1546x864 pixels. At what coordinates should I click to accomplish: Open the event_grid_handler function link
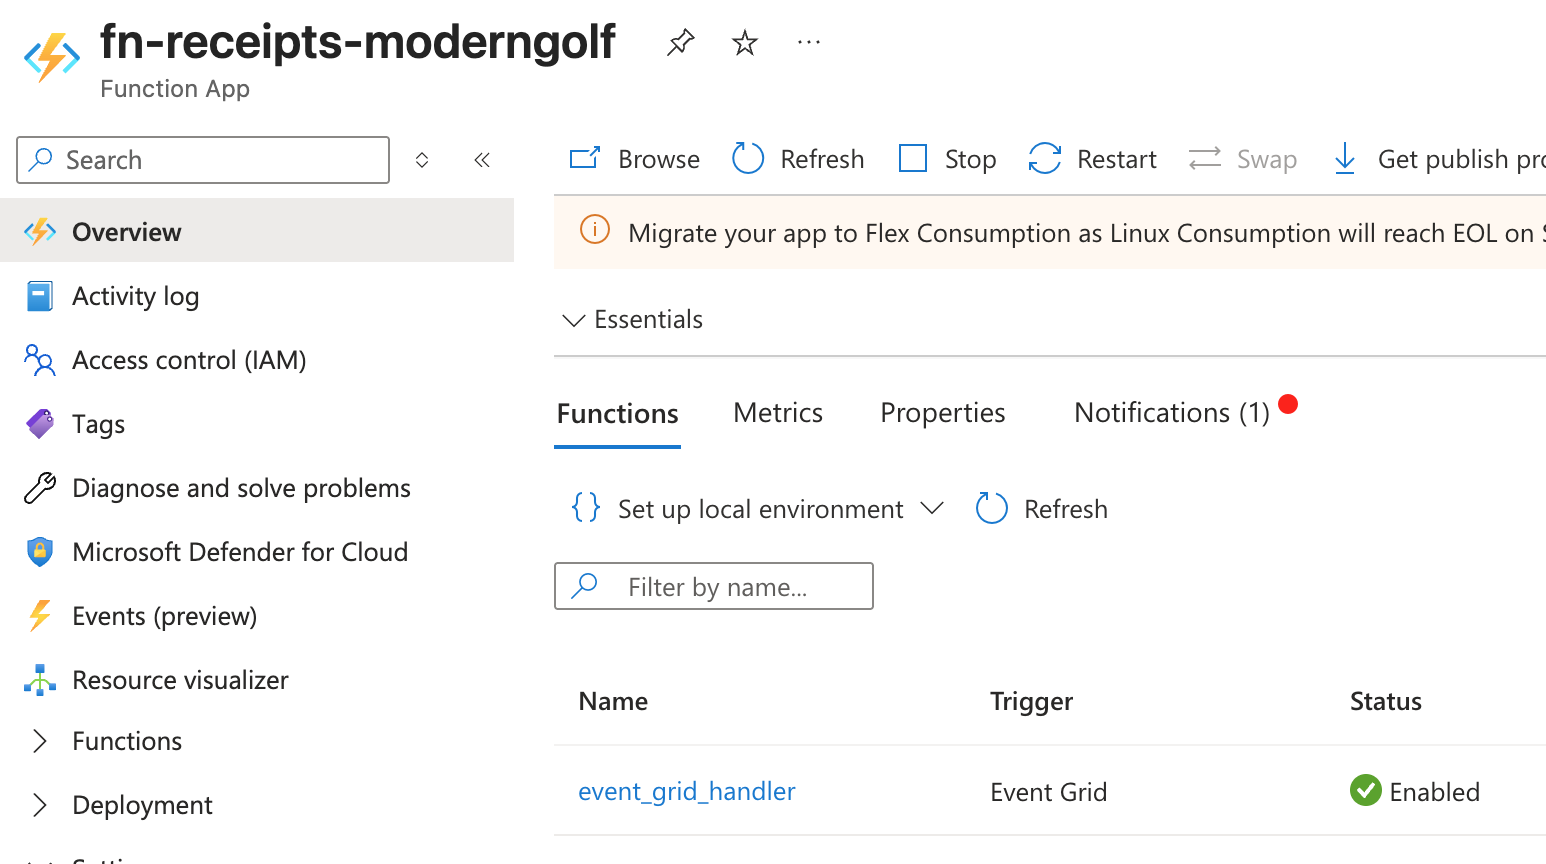(x=687, y=791)
